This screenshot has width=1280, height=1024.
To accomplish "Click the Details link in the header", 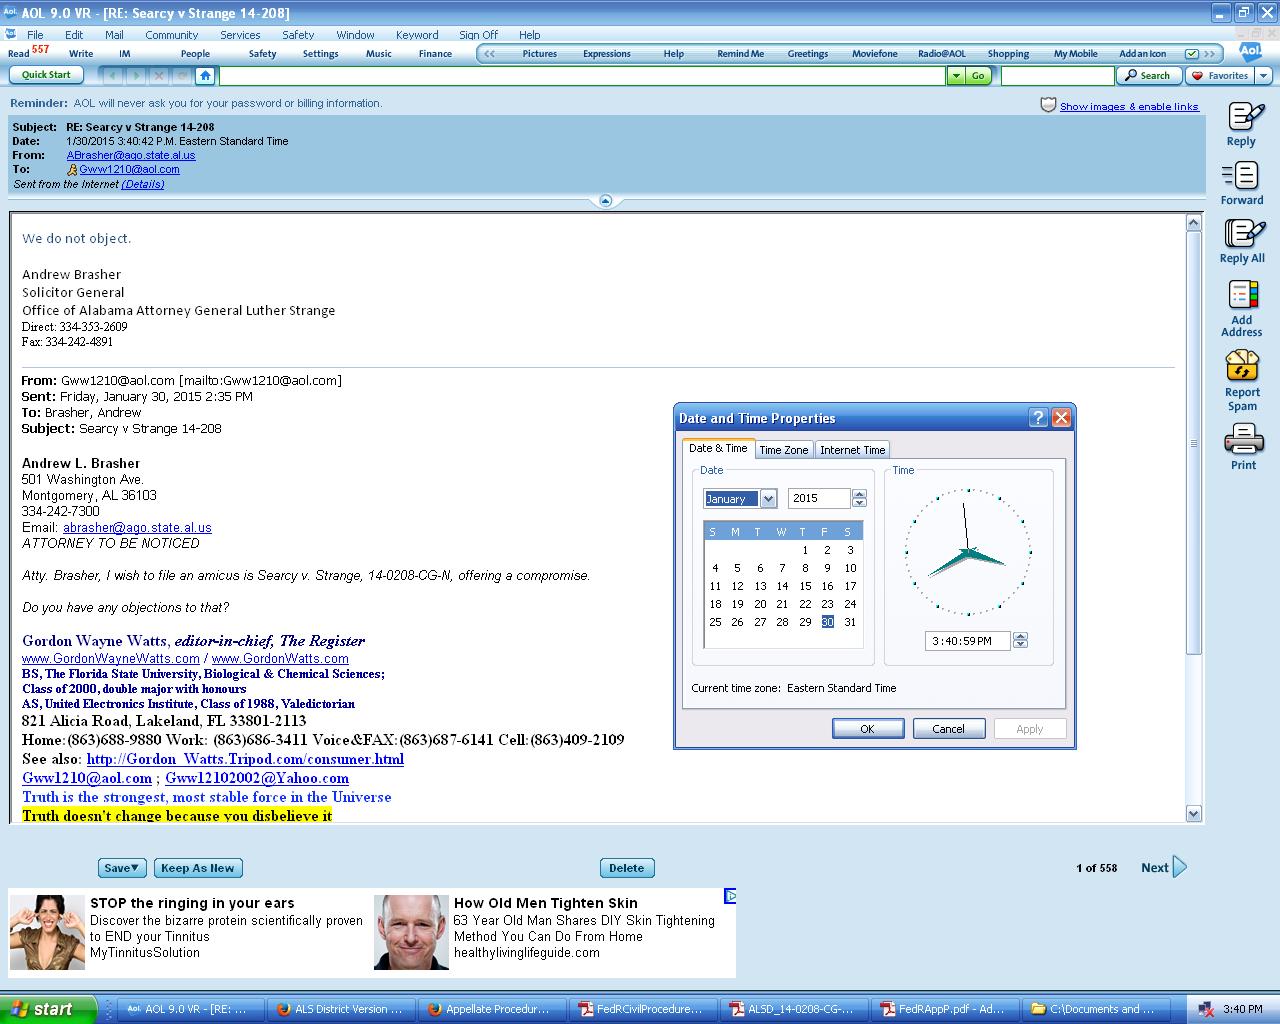I will coord(143,184).
